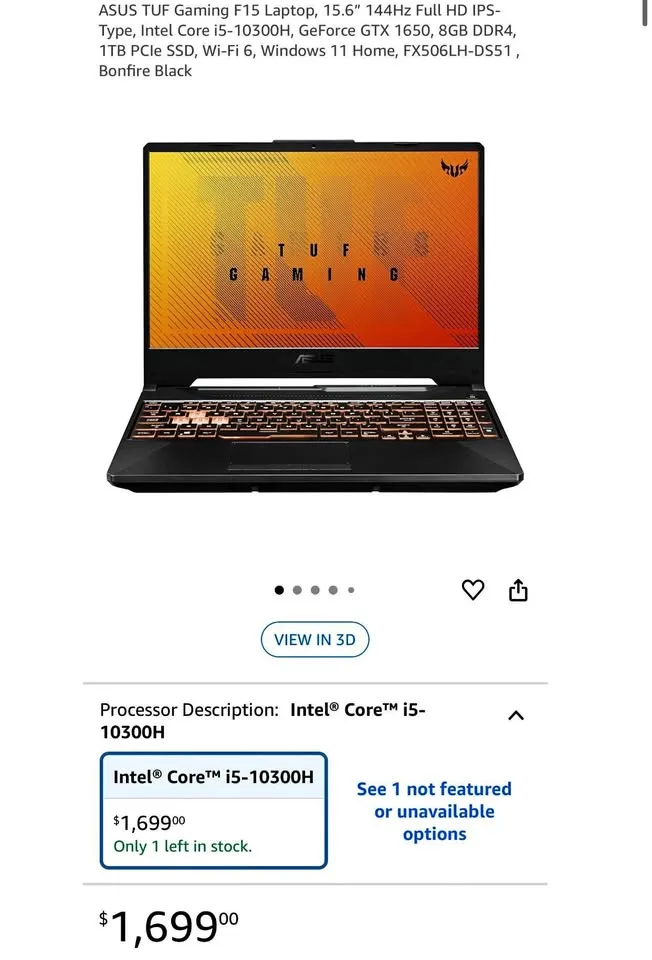The image size is (652, 960).
Task: Select the first image carousel dot
Action: [x=279, y=590]
